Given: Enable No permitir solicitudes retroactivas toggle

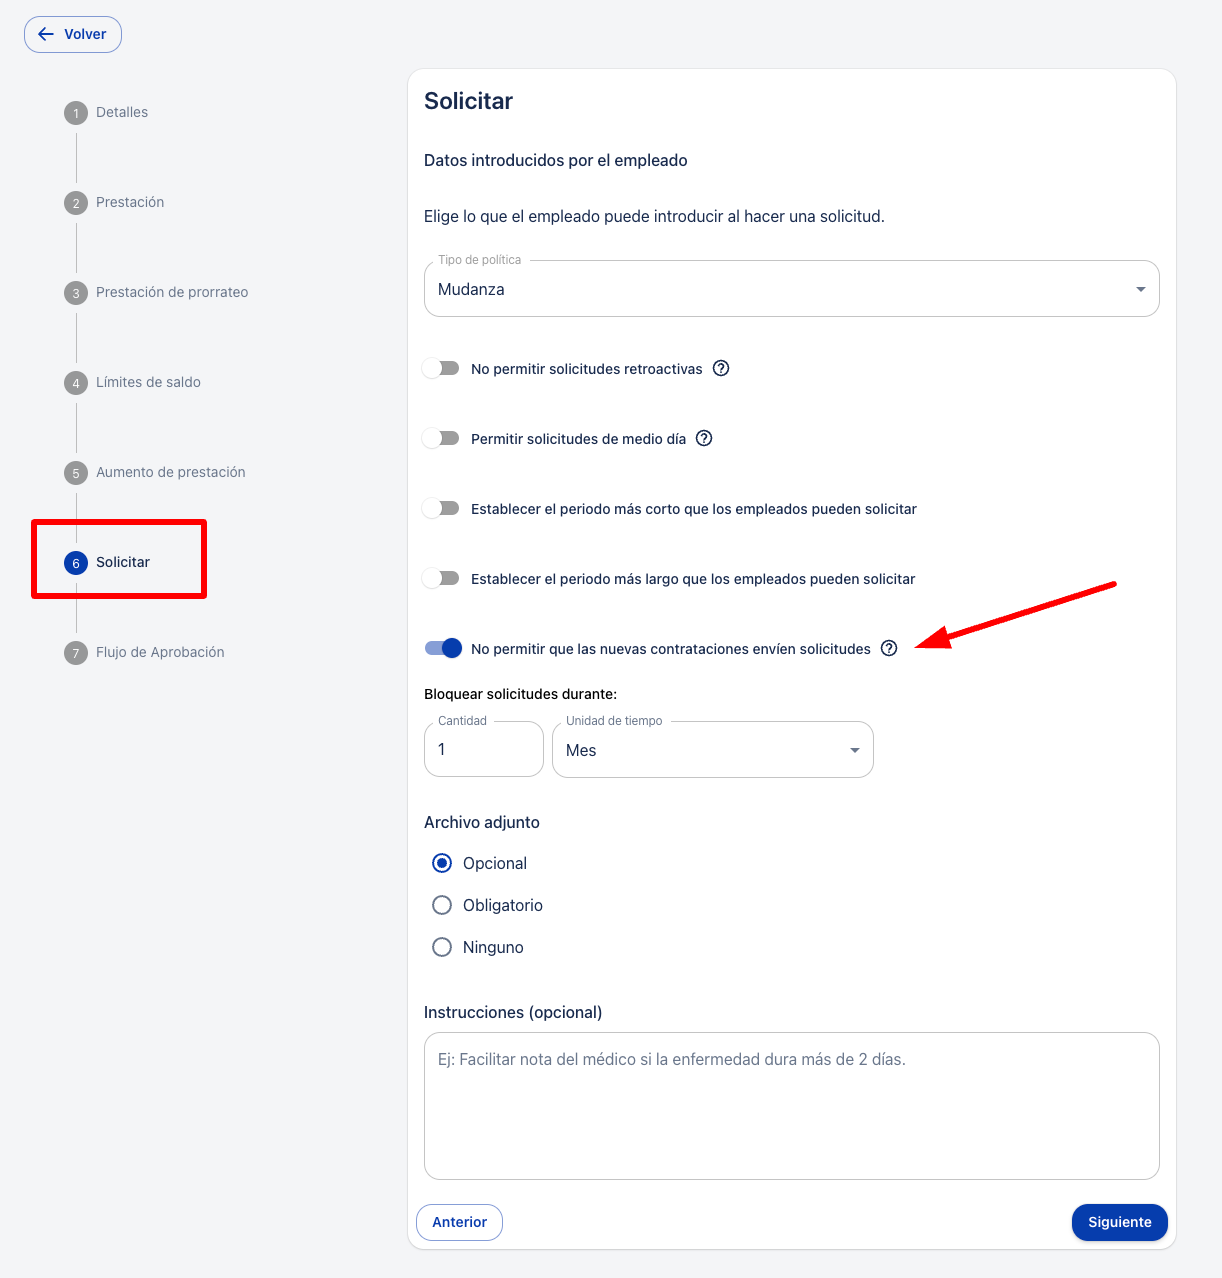Looking at the screenshot, I should 441,368.
